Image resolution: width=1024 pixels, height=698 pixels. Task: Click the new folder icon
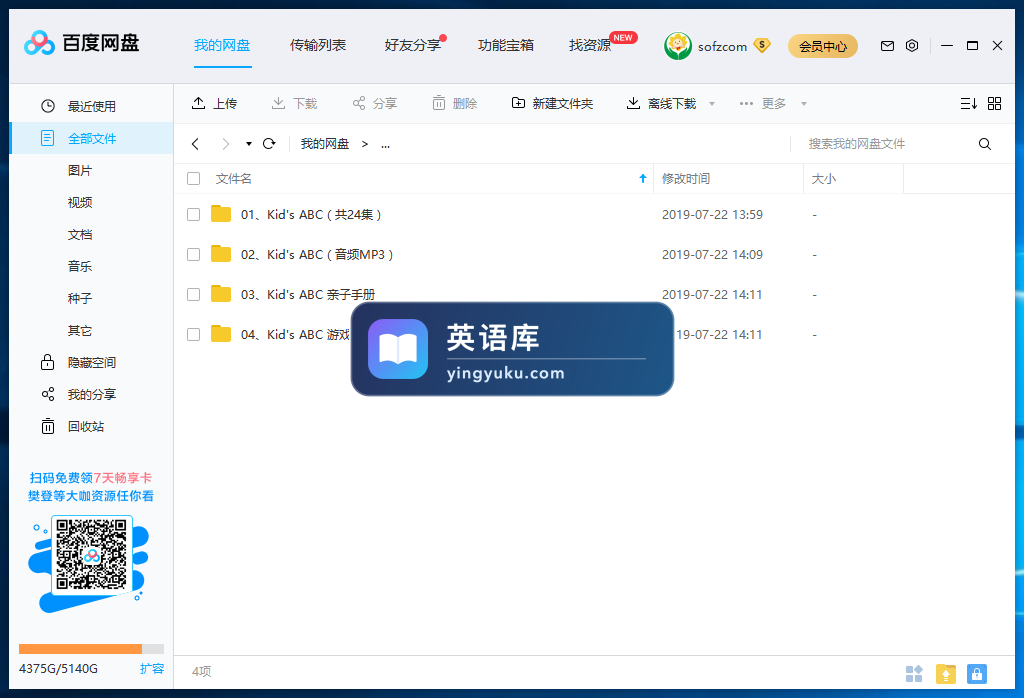tap(518, 103)
